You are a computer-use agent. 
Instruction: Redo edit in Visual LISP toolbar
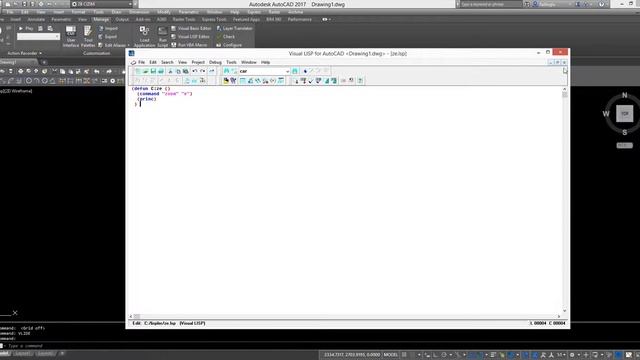click(202, 71)
